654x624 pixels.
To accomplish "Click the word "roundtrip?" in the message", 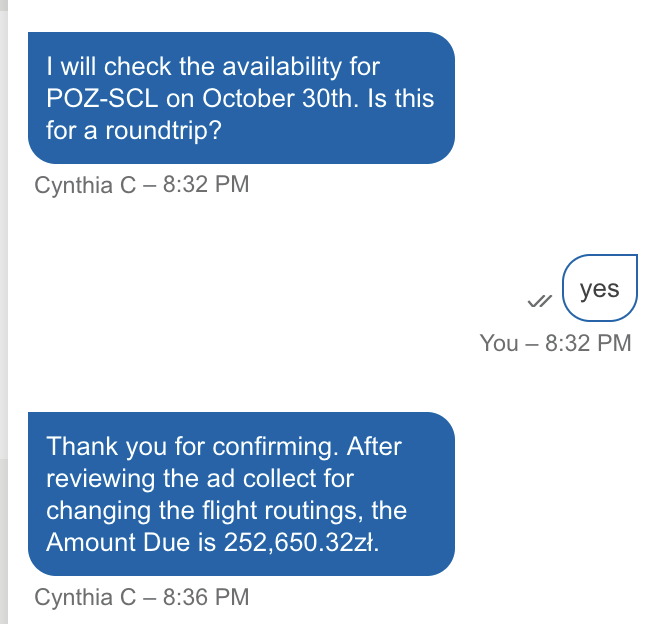I will pyautogui.click(x=163, y=131).
